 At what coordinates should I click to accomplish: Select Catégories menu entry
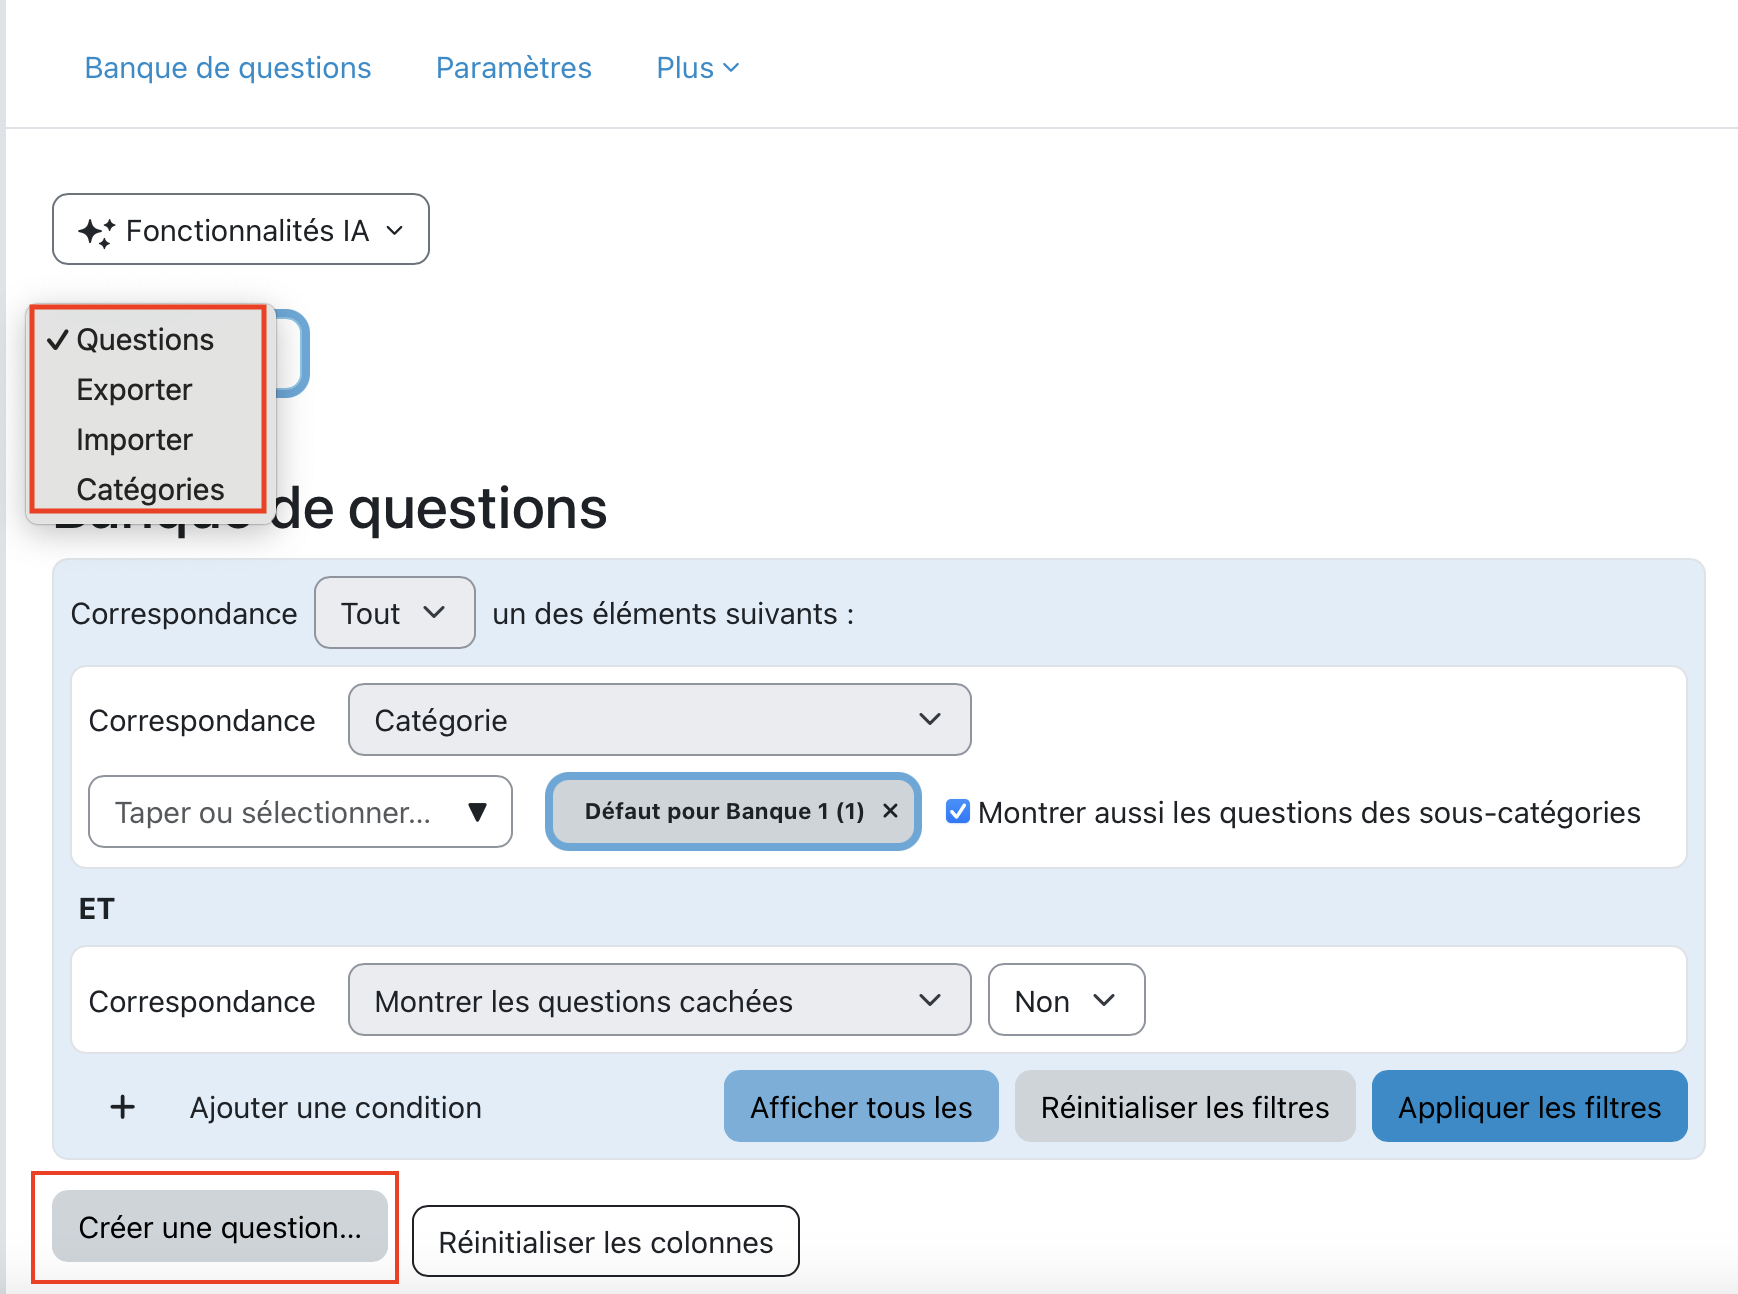click(150, 489)
